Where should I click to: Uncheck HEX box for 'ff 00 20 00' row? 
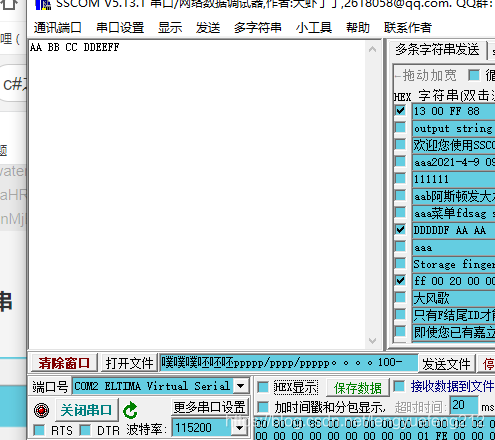[400, 280]
